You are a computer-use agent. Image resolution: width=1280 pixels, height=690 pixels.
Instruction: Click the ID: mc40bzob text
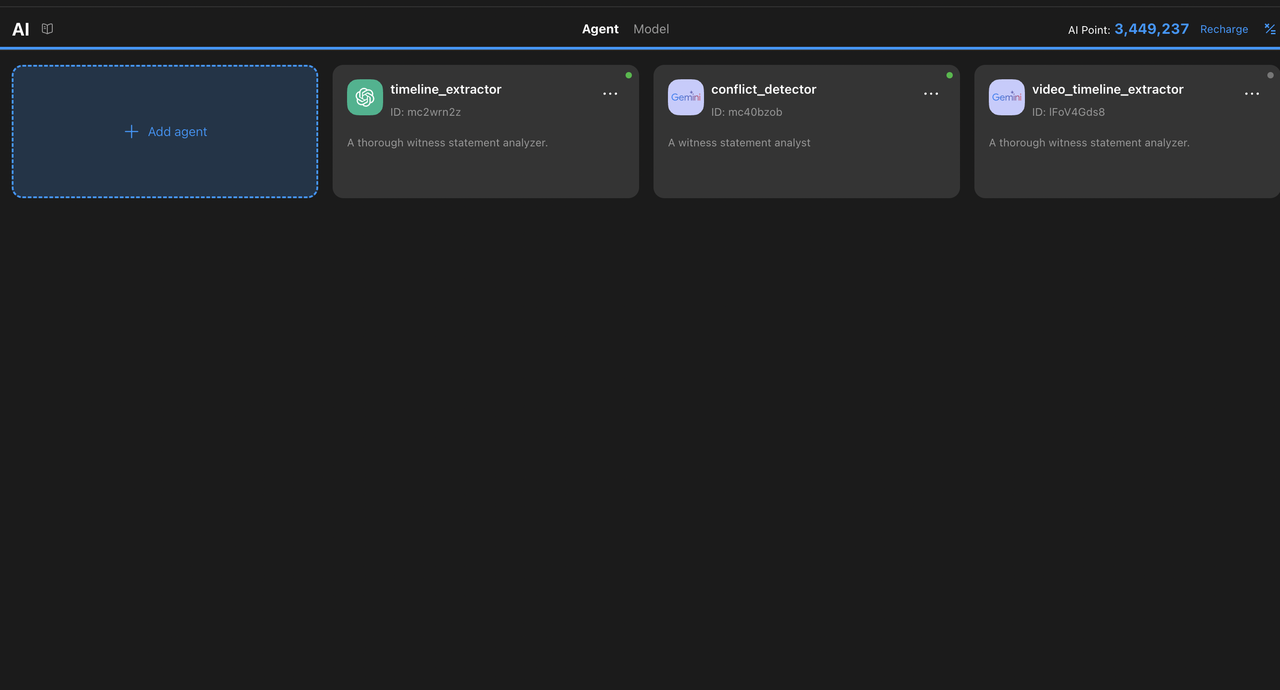click(747, 112)
